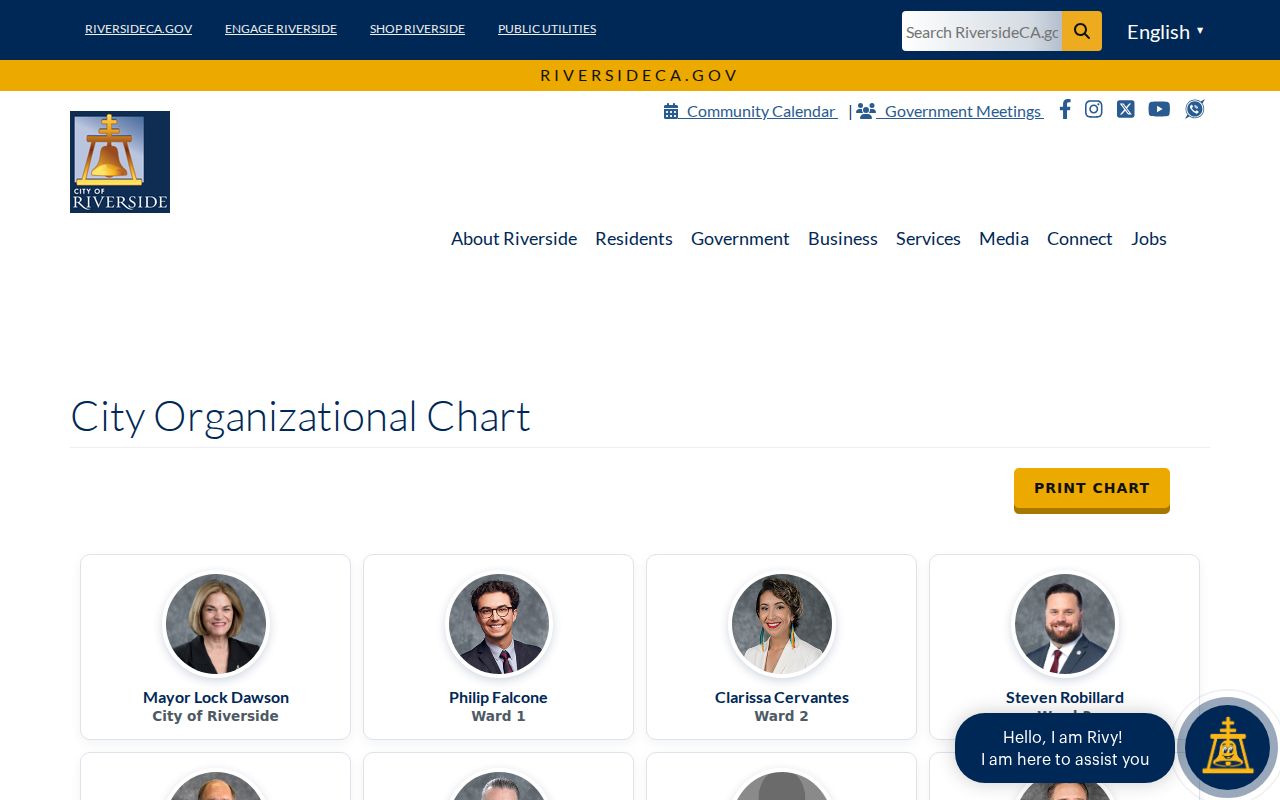1280x800 pixels.
Task: Open the Services menu
Action: click(928, 238)
